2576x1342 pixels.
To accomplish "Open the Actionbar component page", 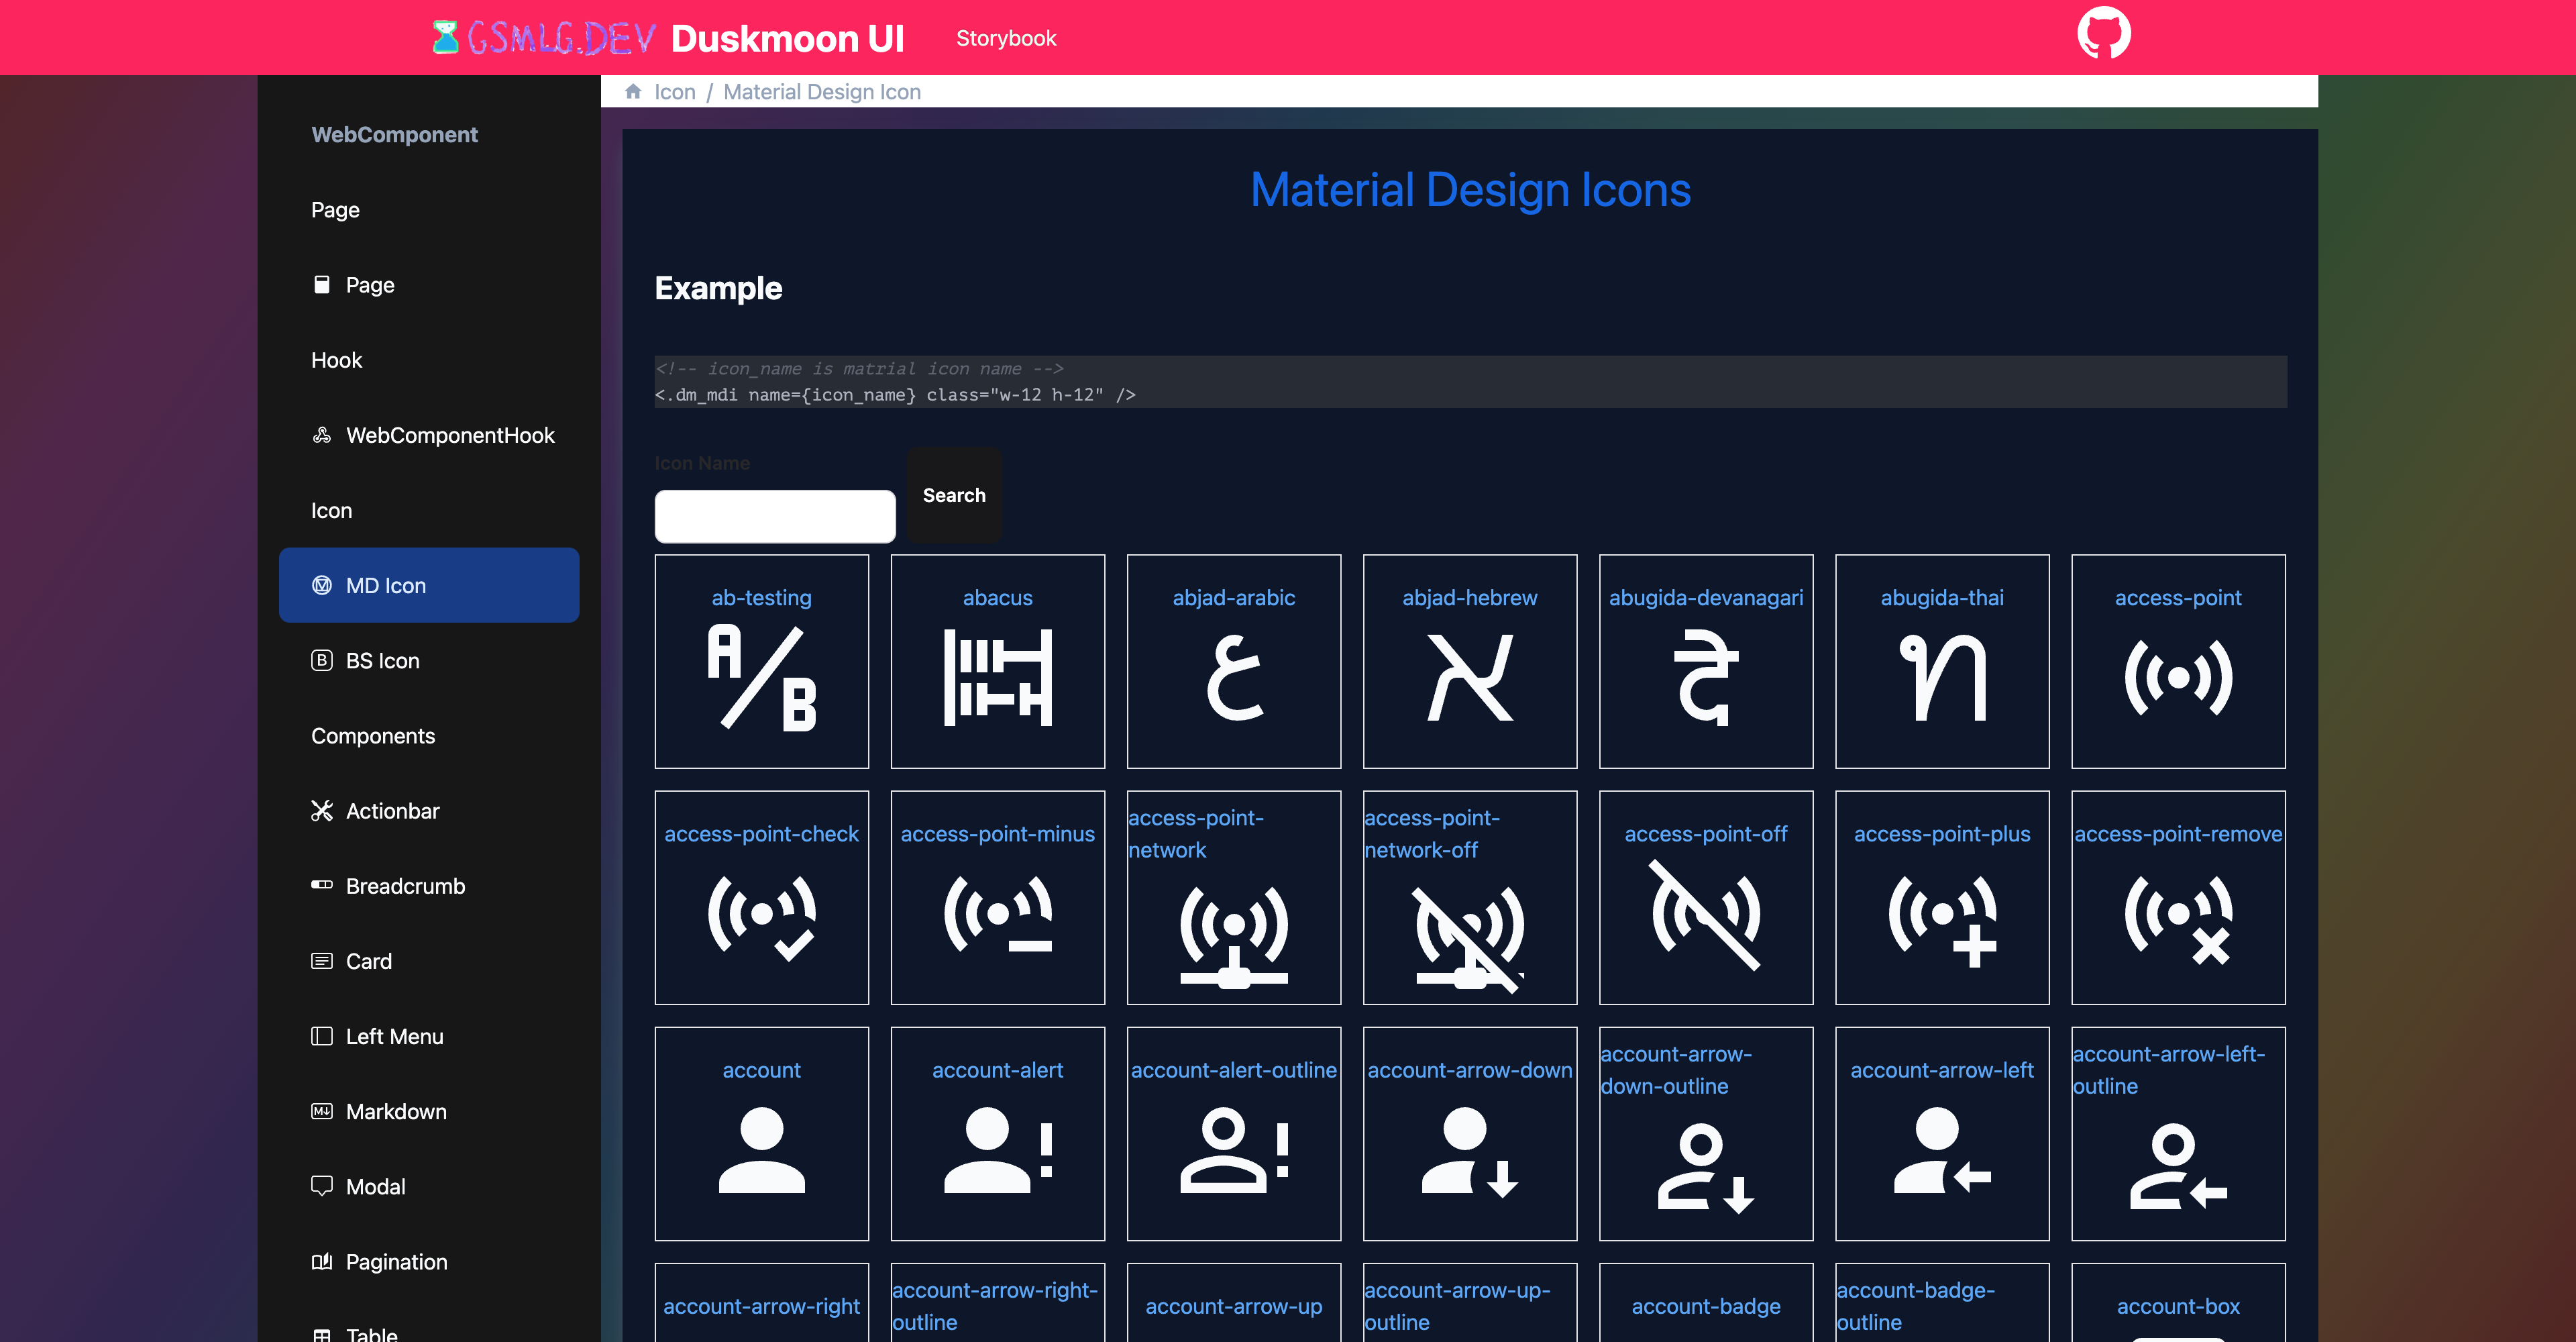I will point(429,811).
